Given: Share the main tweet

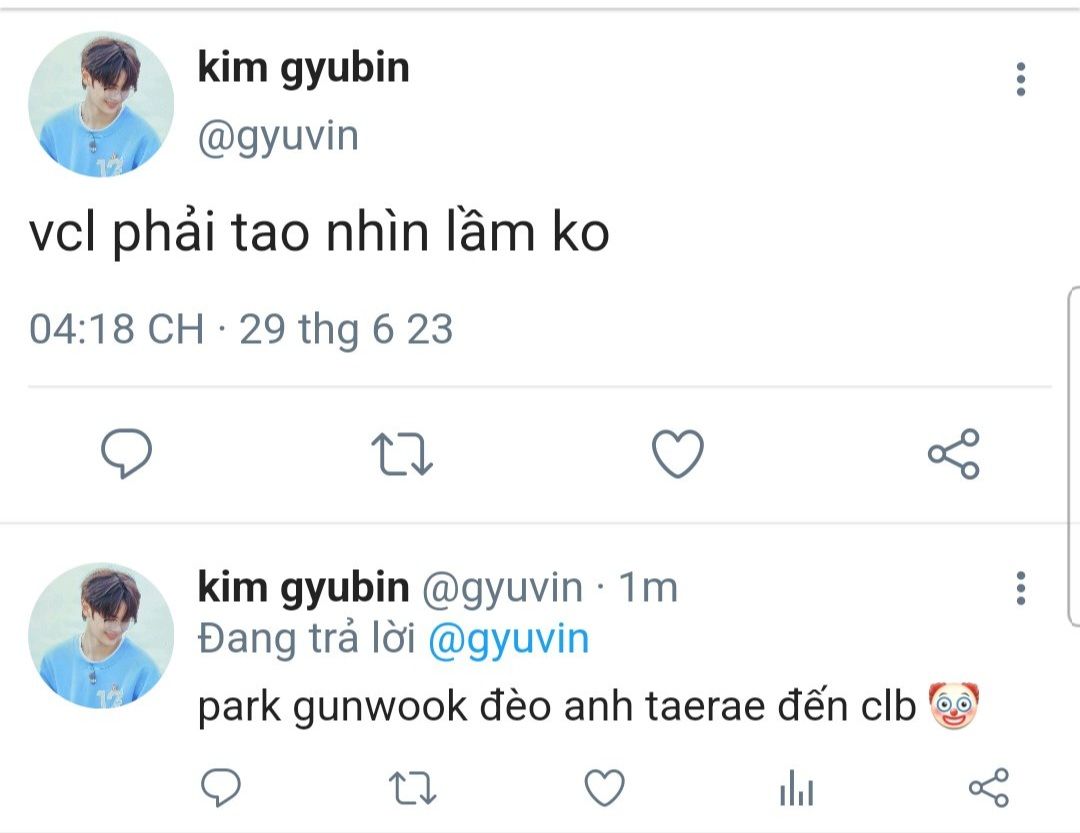Looking at the screenshot, I should coord(954,455).
